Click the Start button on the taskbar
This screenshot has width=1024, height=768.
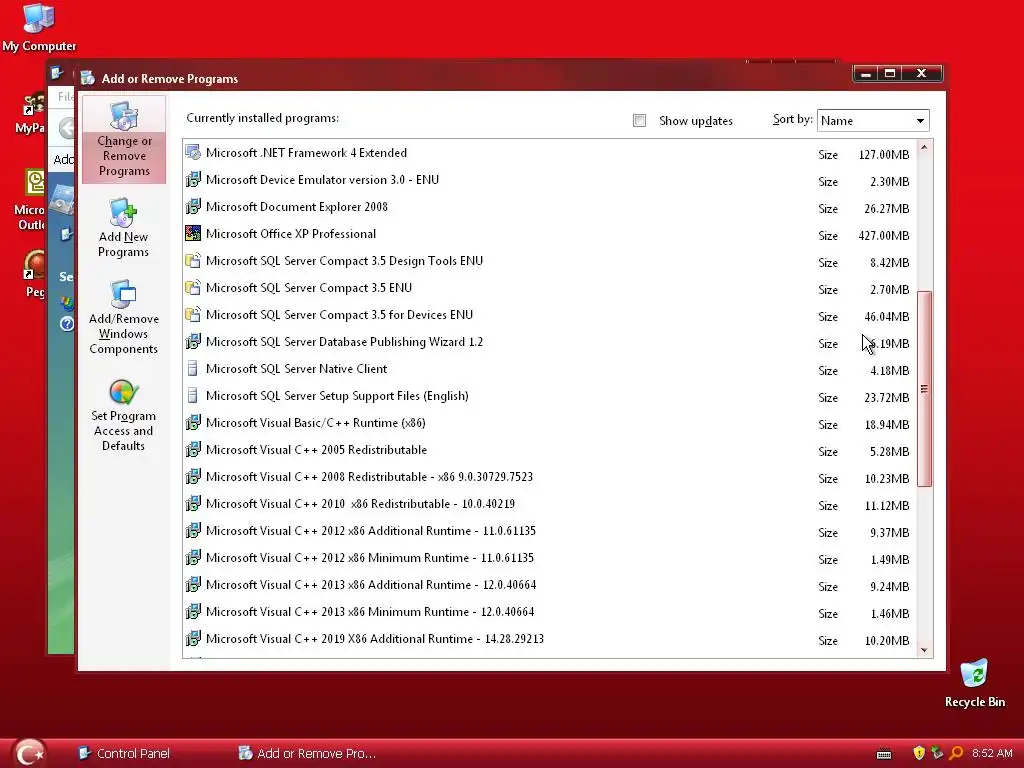(x=28, y=753)
